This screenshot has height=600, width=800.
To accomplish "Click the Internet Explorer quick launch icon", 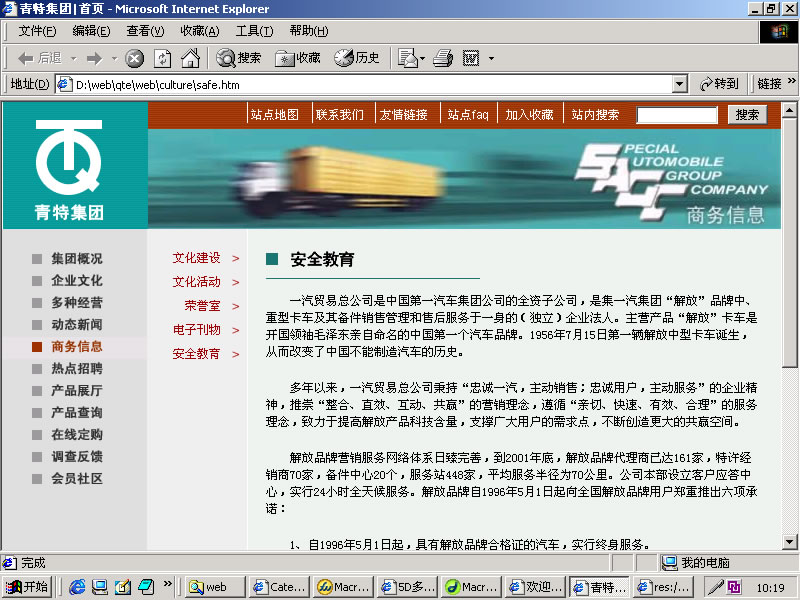I will pos(77,587).
